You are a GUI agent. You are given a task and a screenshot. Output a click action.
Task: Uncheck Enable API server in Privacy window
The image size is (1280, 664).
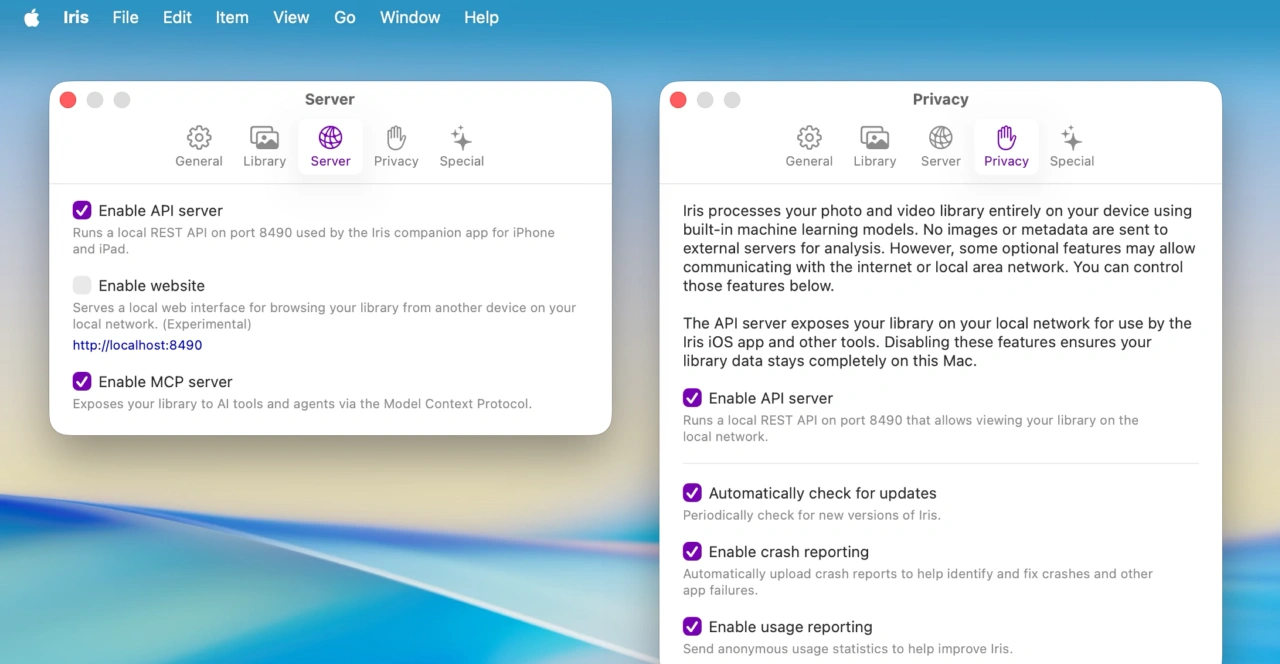coord(692,398)
